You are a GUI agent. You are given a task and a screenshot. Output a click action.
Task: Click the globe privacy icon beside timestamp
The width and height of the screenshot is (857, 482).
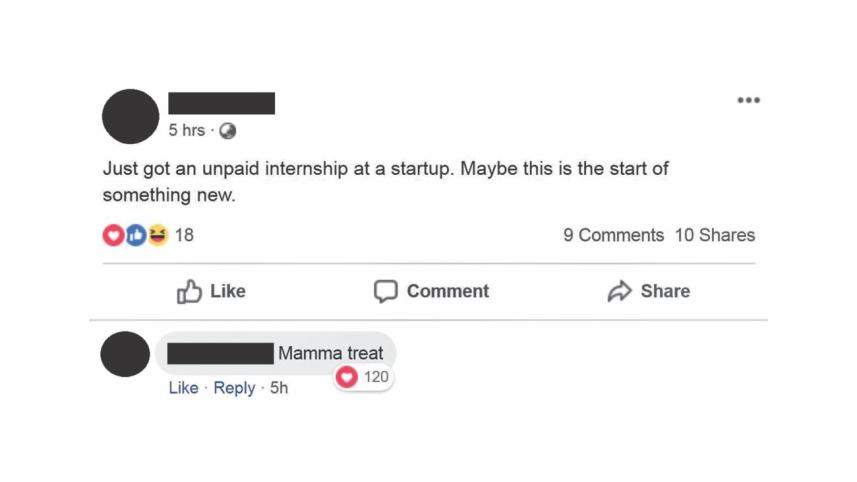[x=227, y=131]
